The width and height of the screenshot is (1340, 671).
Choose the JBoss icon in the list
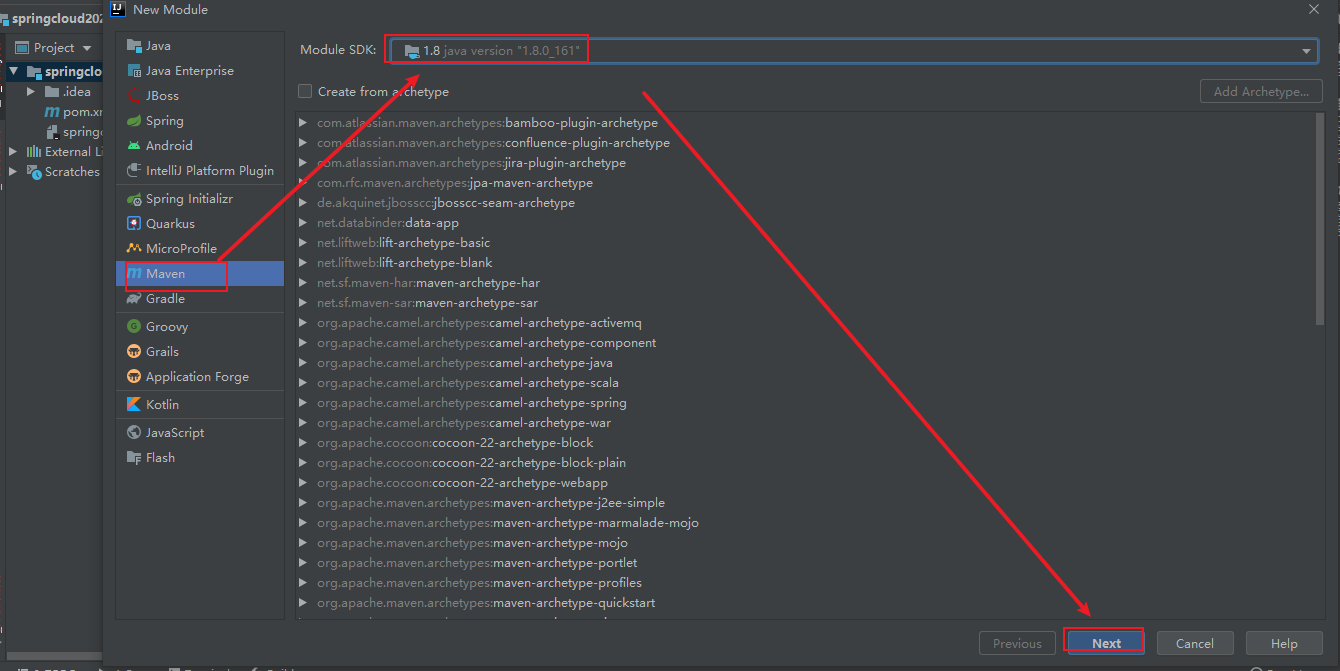134,96
